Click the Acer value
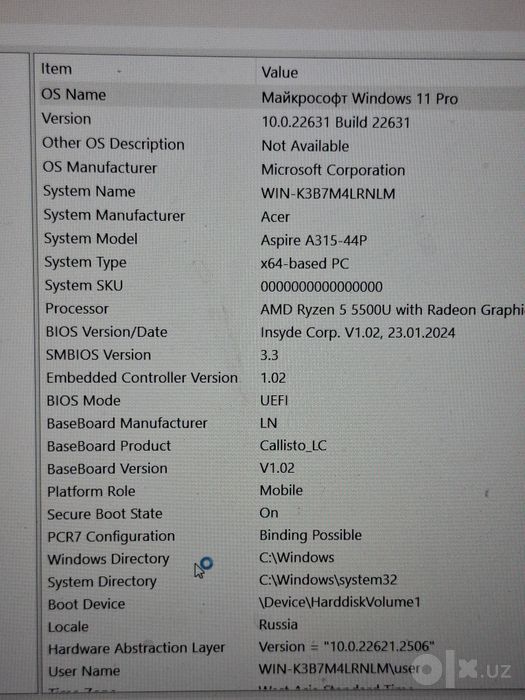 pos(275,217)
